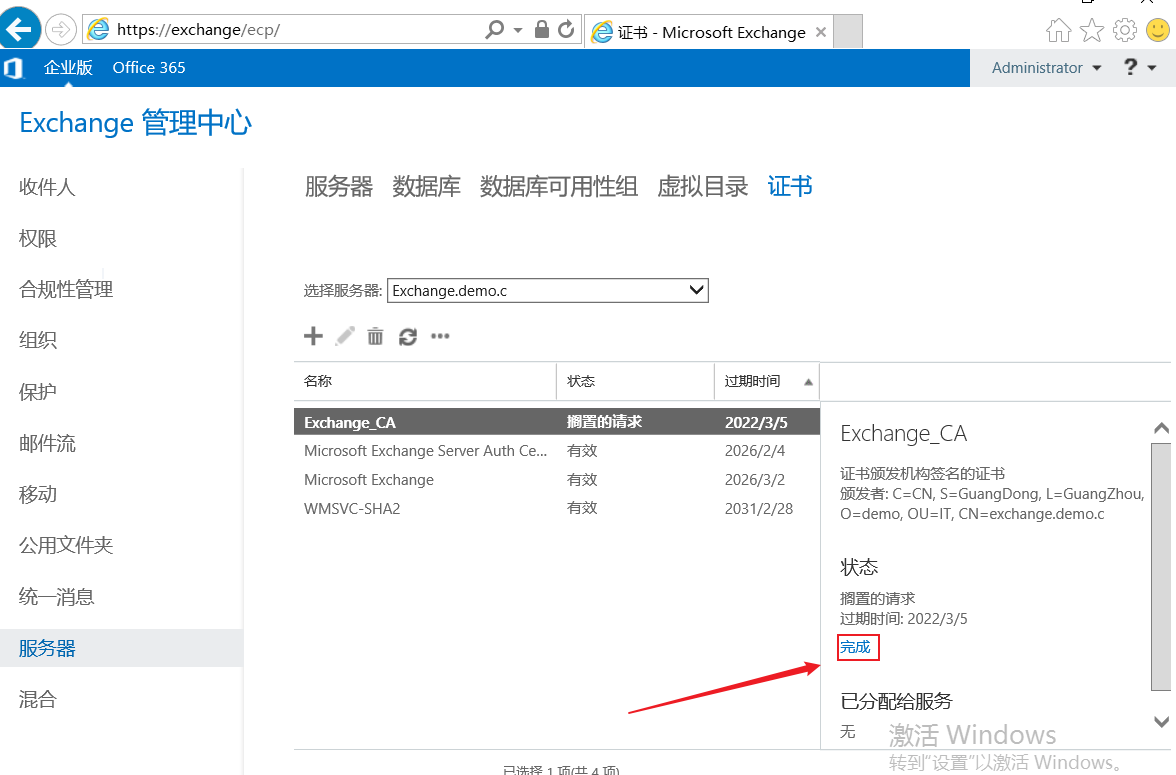Open Office 365 in the top bar
The image size is (1176, 775).
pos(149,68)
